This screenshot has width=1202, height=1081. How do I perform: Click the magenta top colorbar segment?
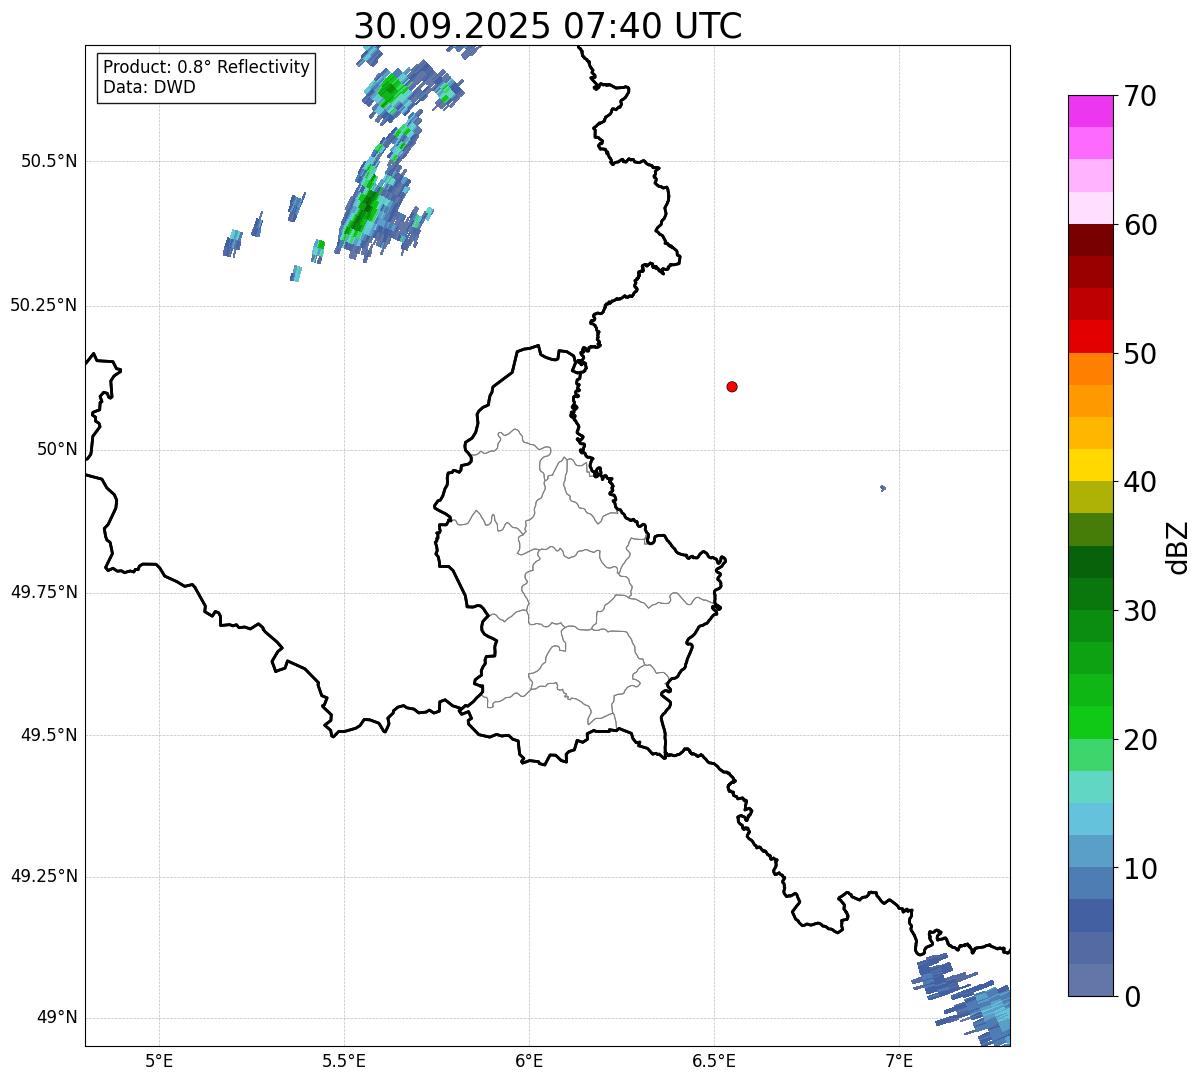[1090, 111]
